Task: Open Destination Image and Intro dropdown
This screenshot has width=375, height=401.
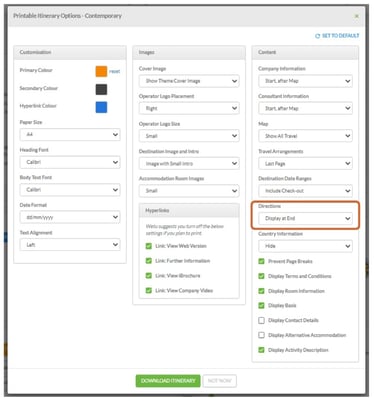Action: (x=189, y=164)
